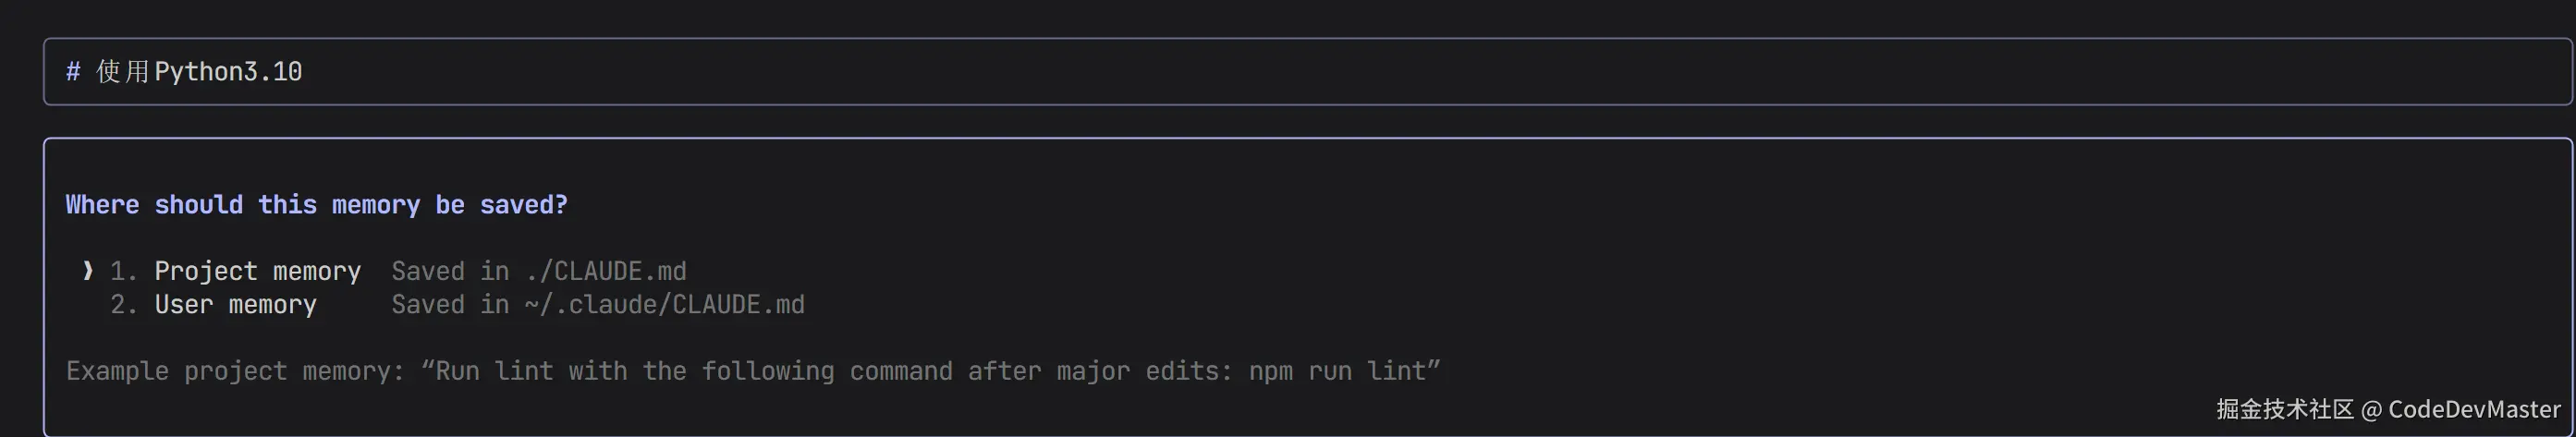The height and width of the screenshot is (437, 2576).
Task: Click the word "memory" in the heading question
Action: pos(376,205)
